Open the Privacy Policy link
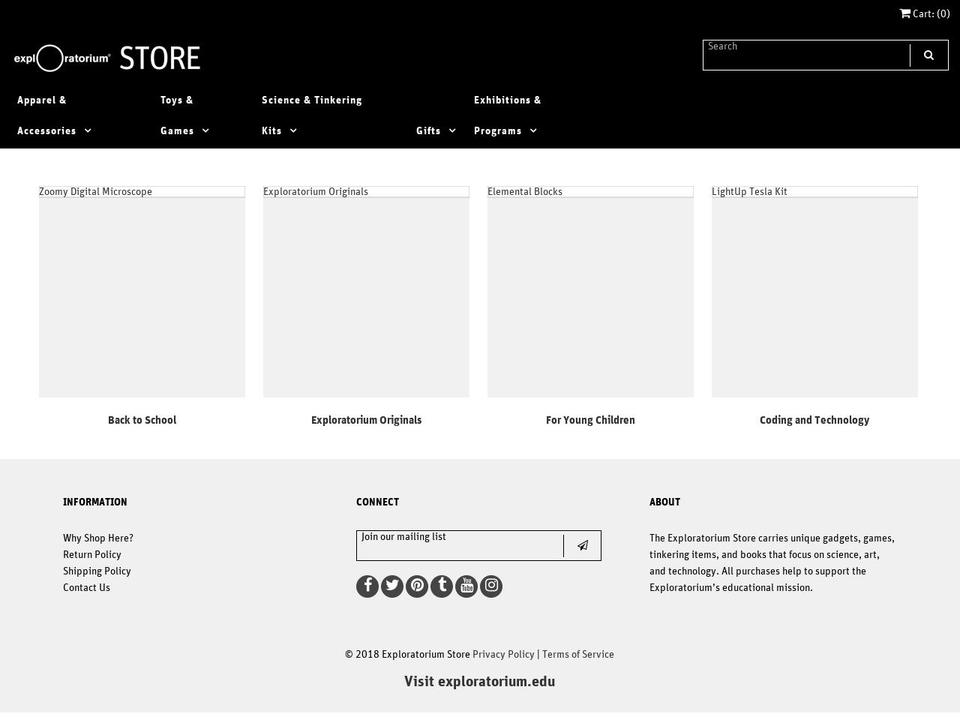 point(503,654)
